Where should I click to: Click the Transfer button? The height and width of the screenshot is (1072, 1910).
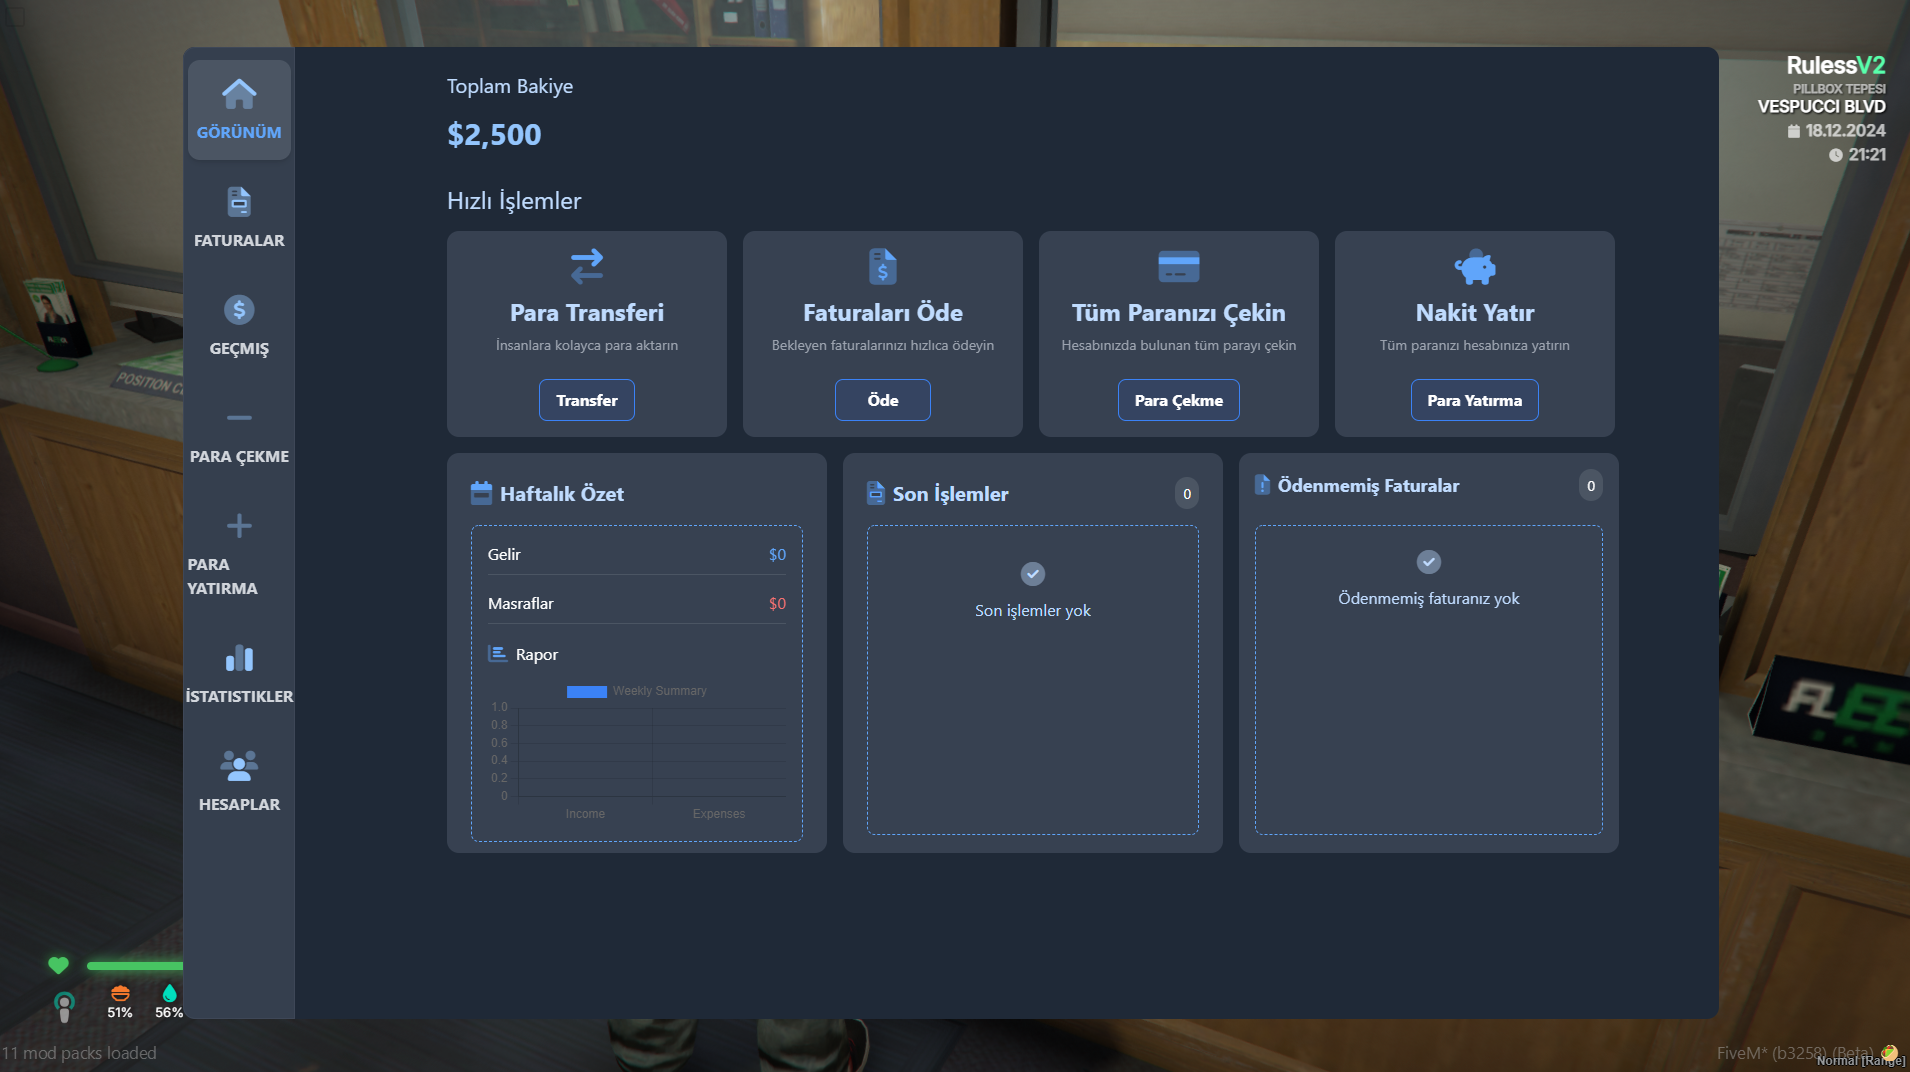(587, 400)
